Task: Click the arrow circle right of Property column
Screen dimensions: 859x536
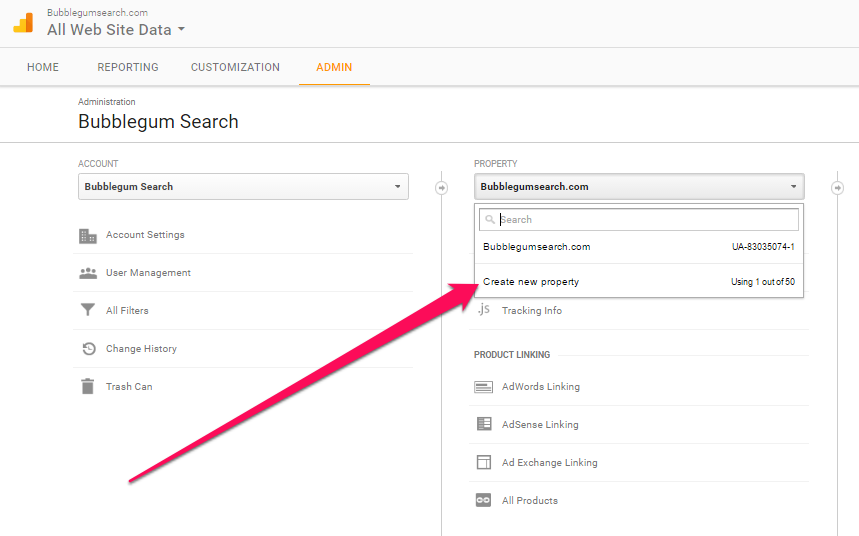Action: 837,188
